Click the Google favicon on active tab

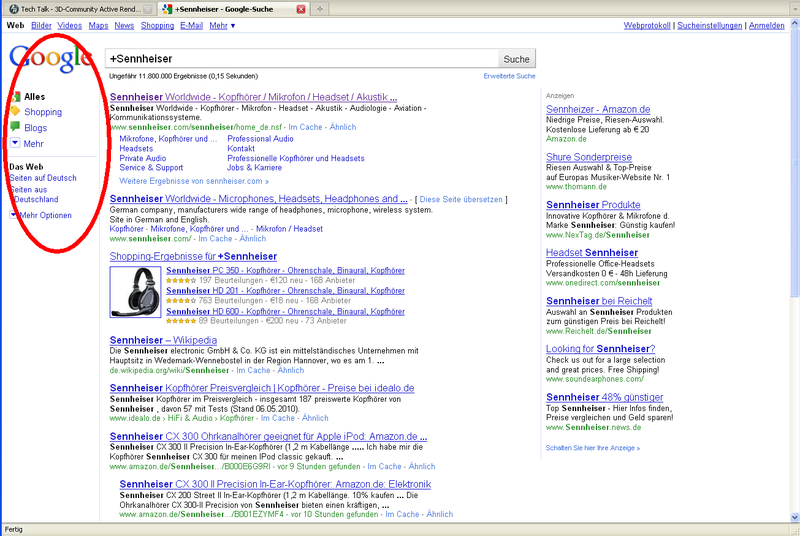(x=167, y=9)
